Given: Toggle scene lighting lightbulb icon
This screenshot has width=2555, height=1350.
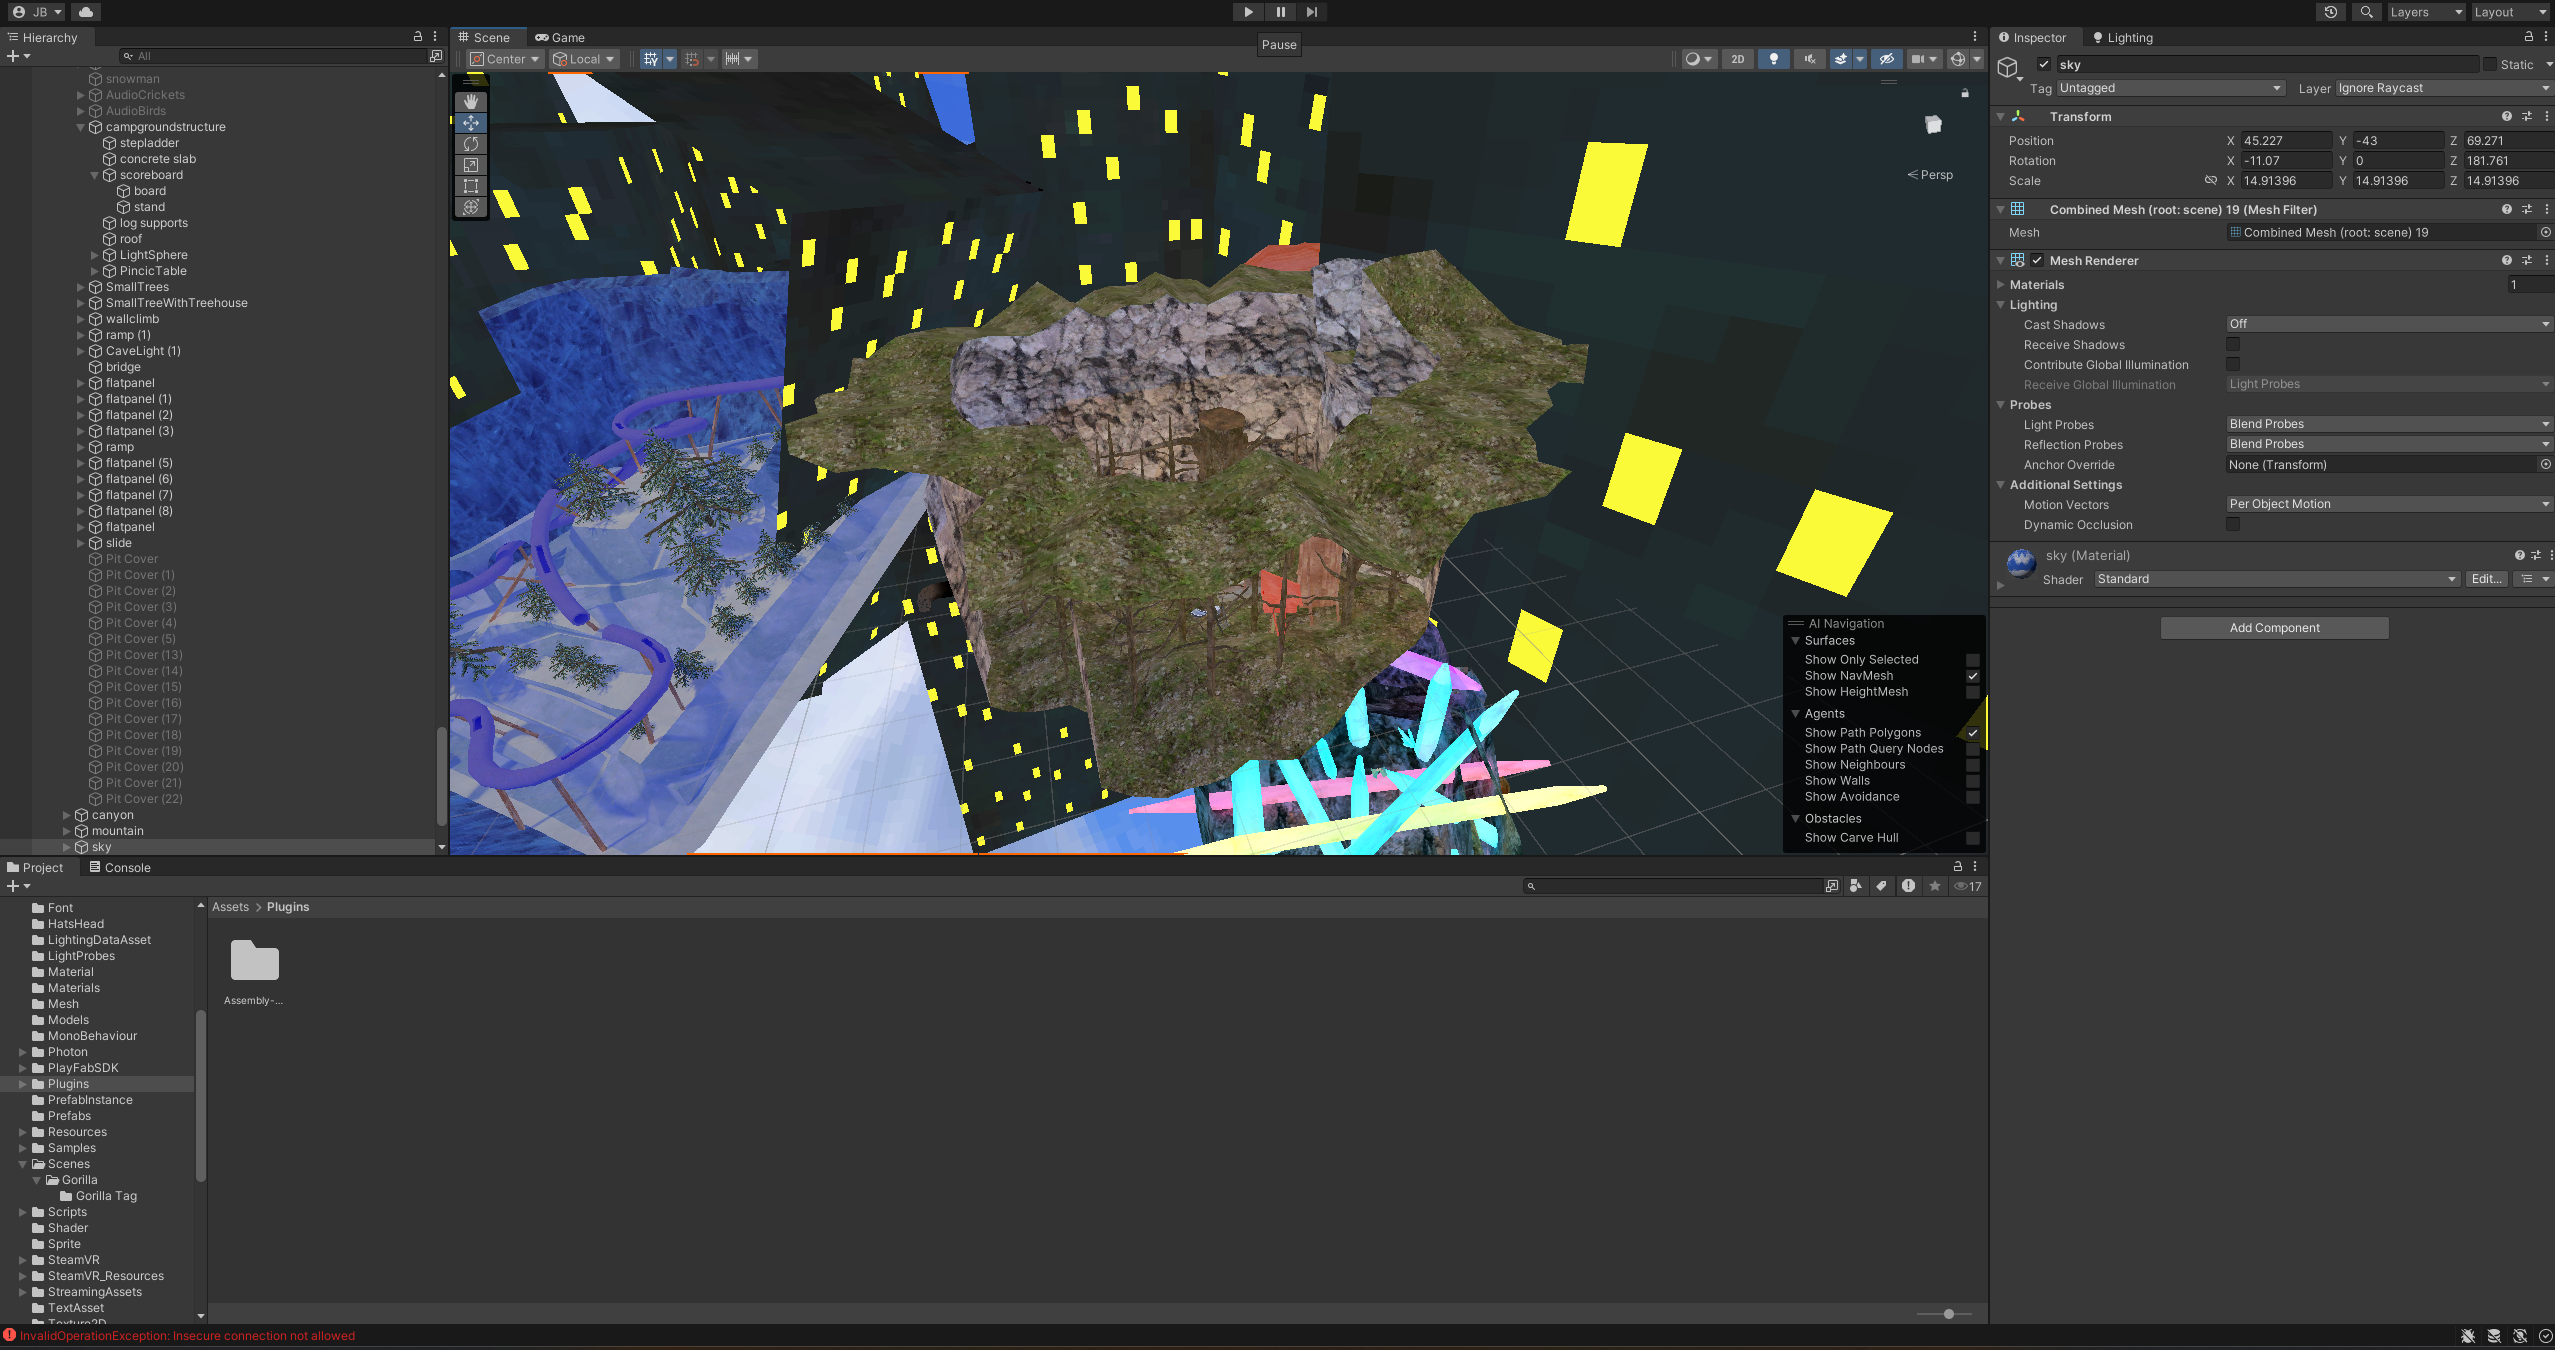Looking at the screenshot, I should pyautogui.click(x=1774, y=59).
